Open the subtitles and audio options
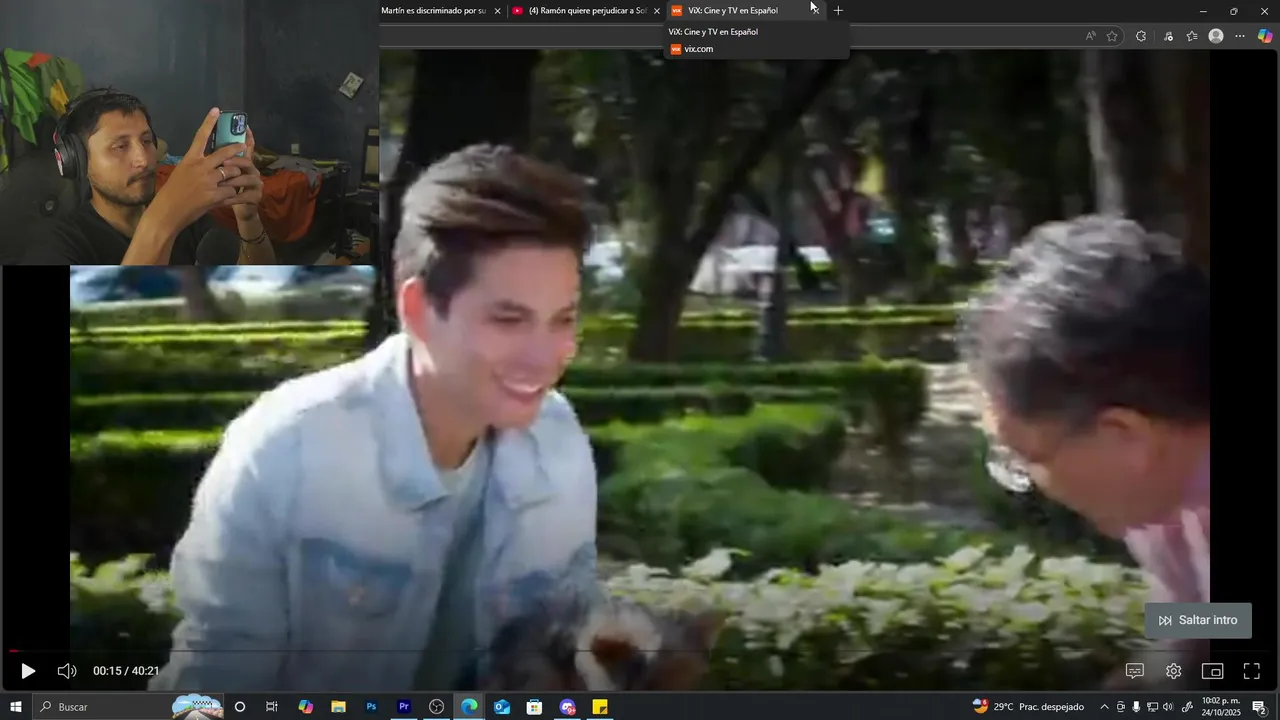1280x720 pixels. click(1135, 671)
